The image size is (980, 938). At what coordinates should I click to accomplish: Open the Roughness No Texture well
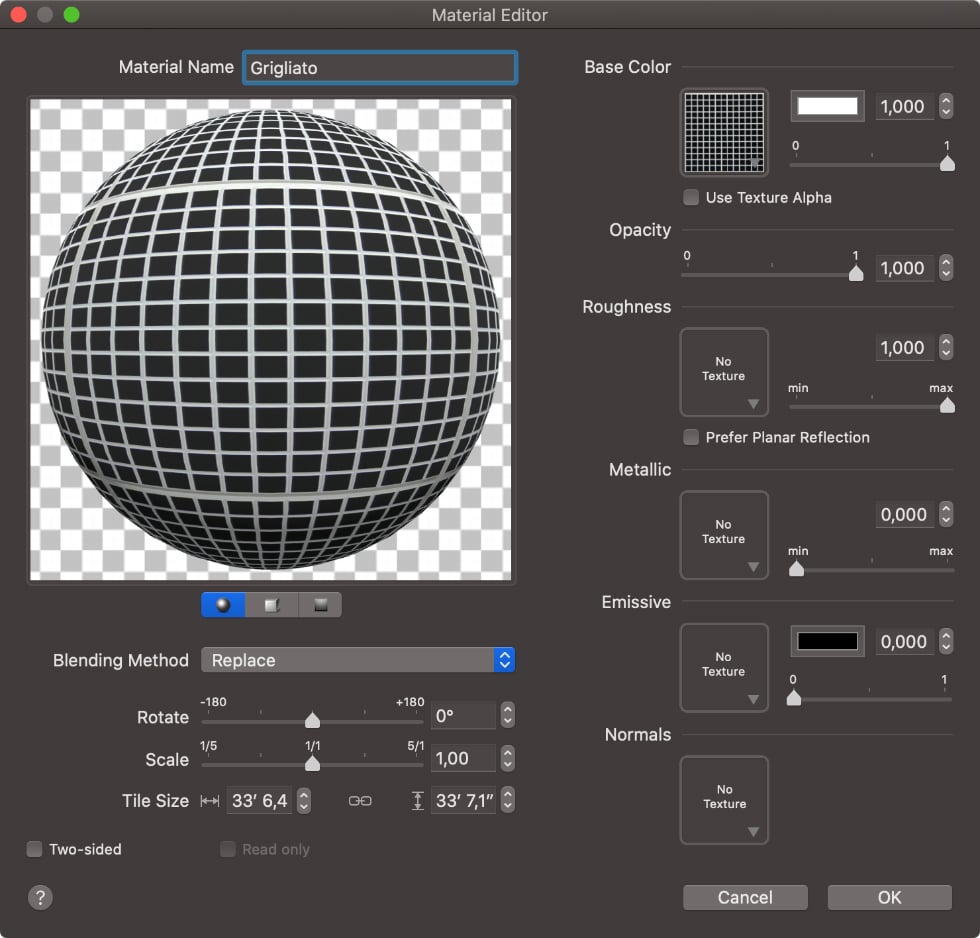click(724, 371)
